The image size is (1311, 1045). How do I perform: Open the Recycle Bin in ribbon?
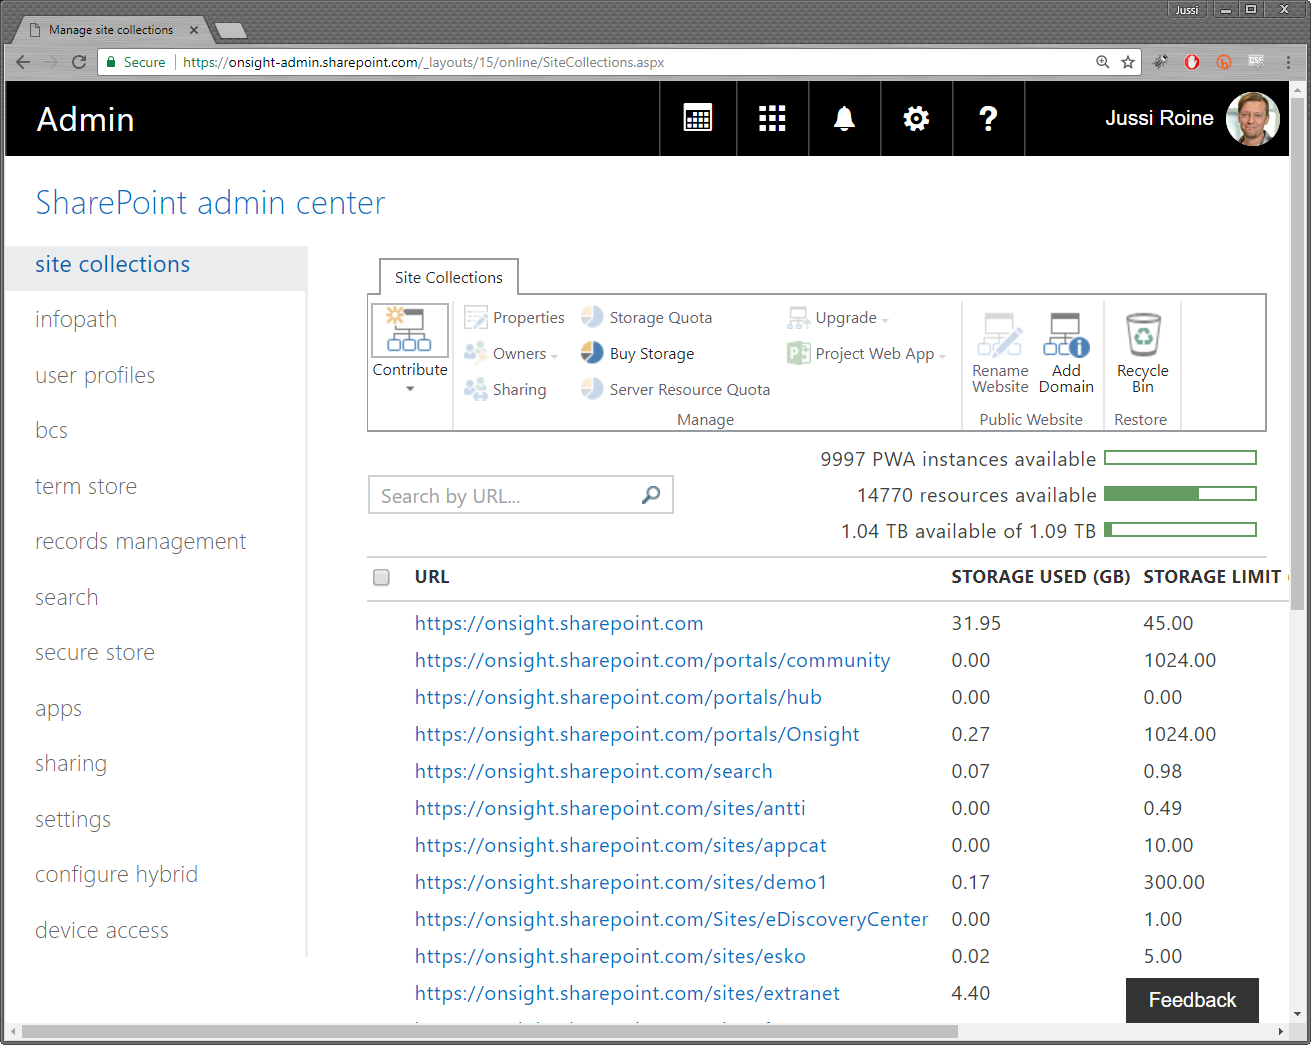[1142, 352]
